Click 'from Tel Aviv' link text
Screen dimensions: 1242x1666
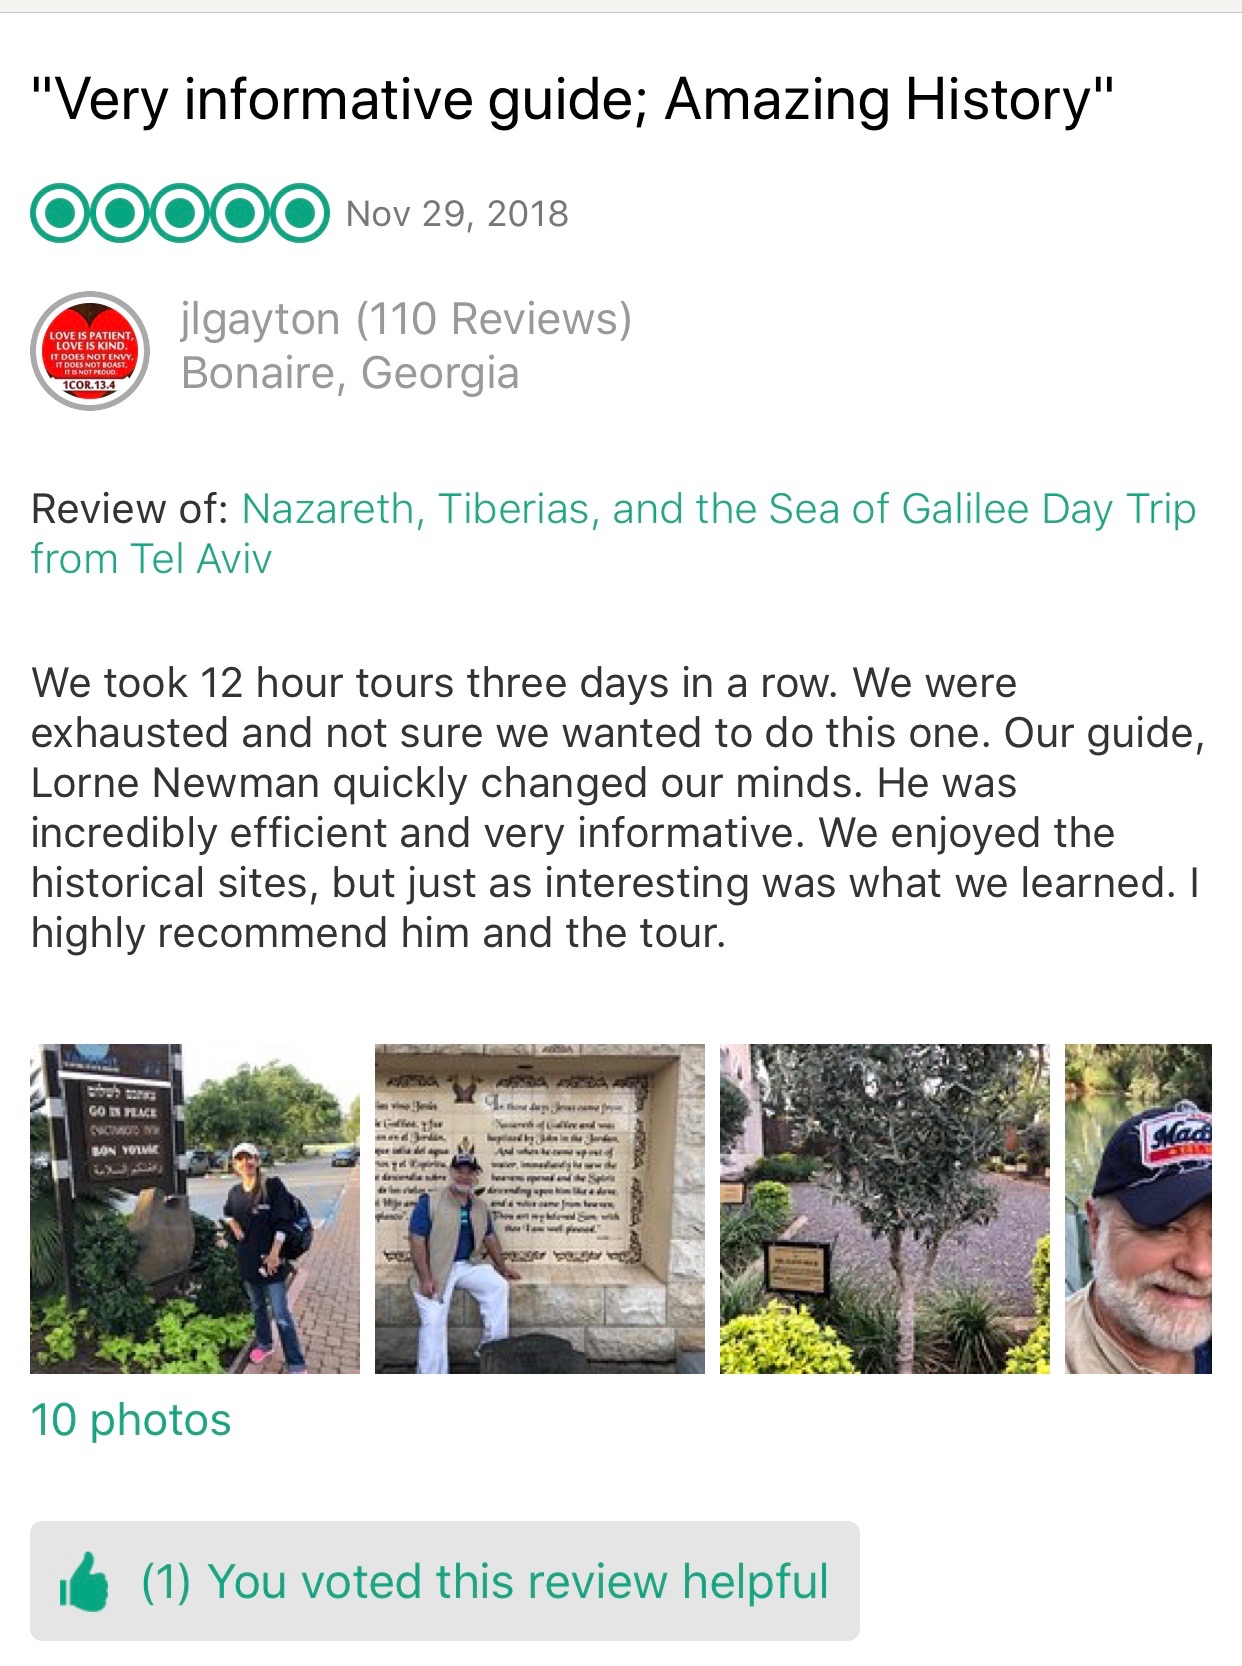tap(151, 558)
